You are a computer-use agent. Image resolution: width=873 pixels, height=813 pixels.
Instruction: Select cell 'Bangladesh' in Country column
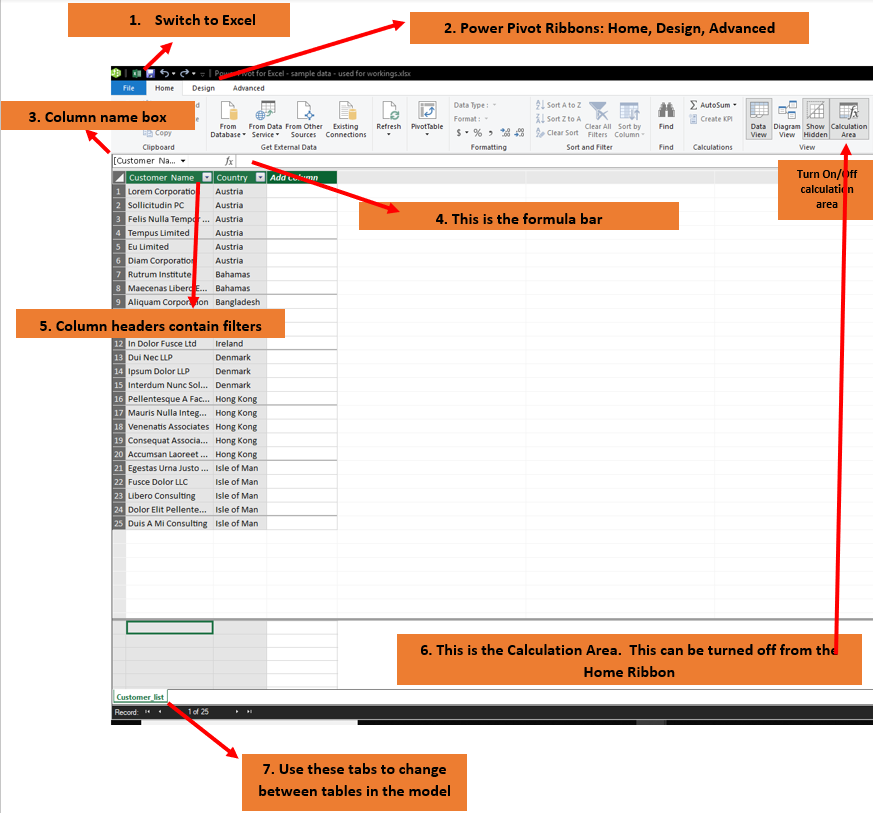point(240,302)
